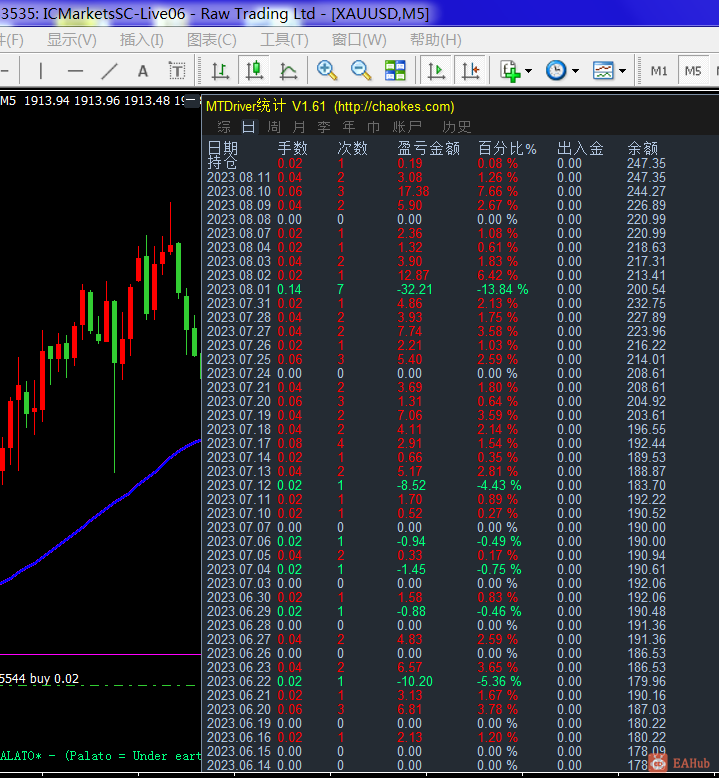Zoom out of the chart
719x778 pixels.
point(361,70)
